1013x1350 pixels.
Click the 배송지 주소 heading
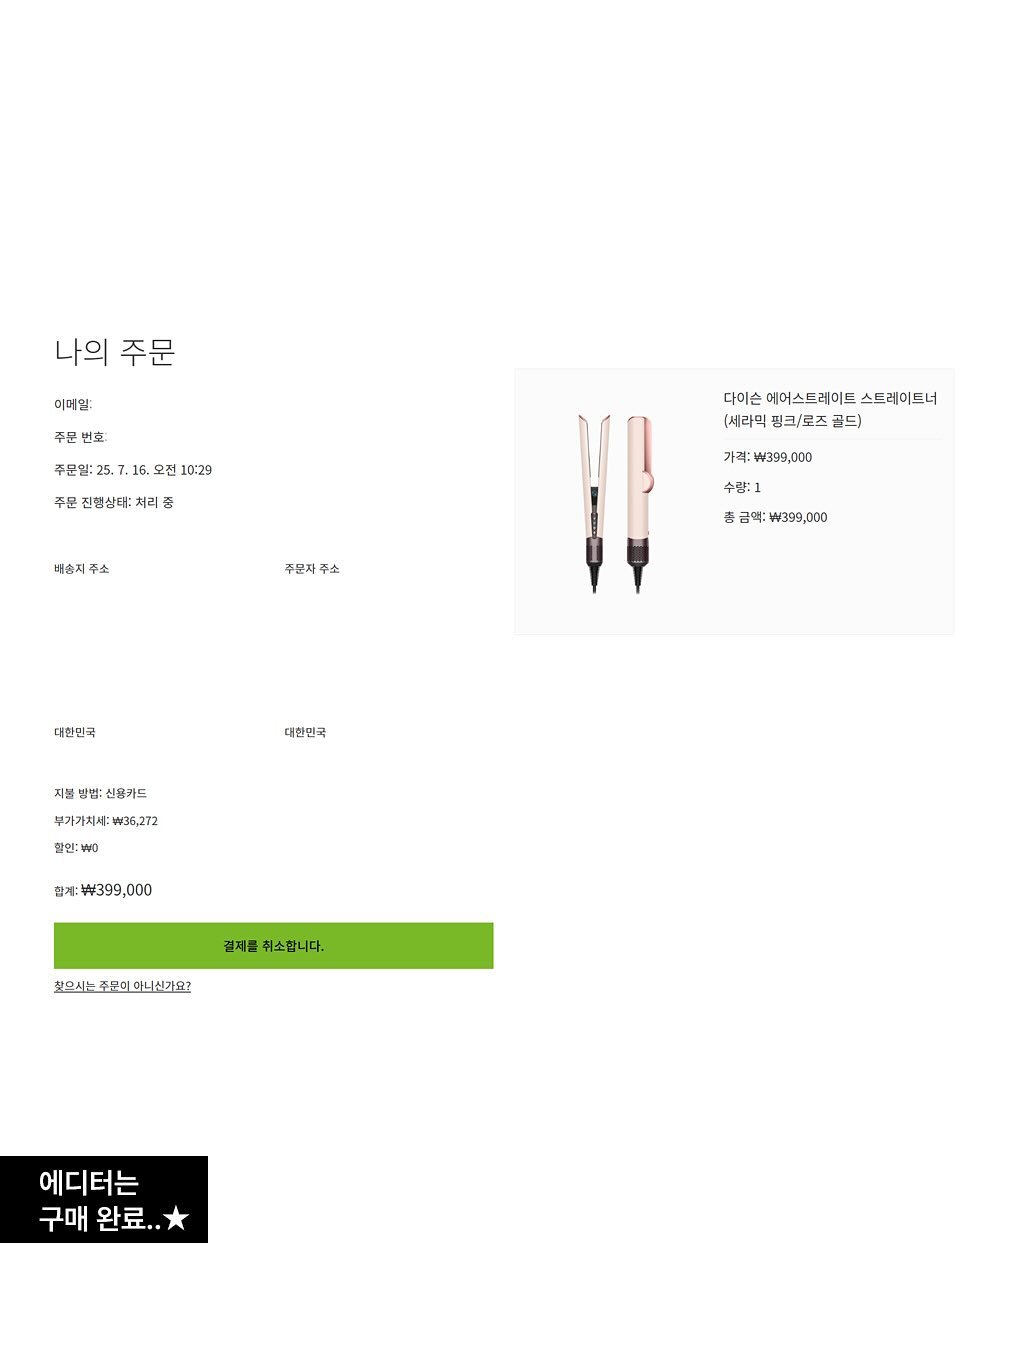pyautogui.click(x=81, y=569)
